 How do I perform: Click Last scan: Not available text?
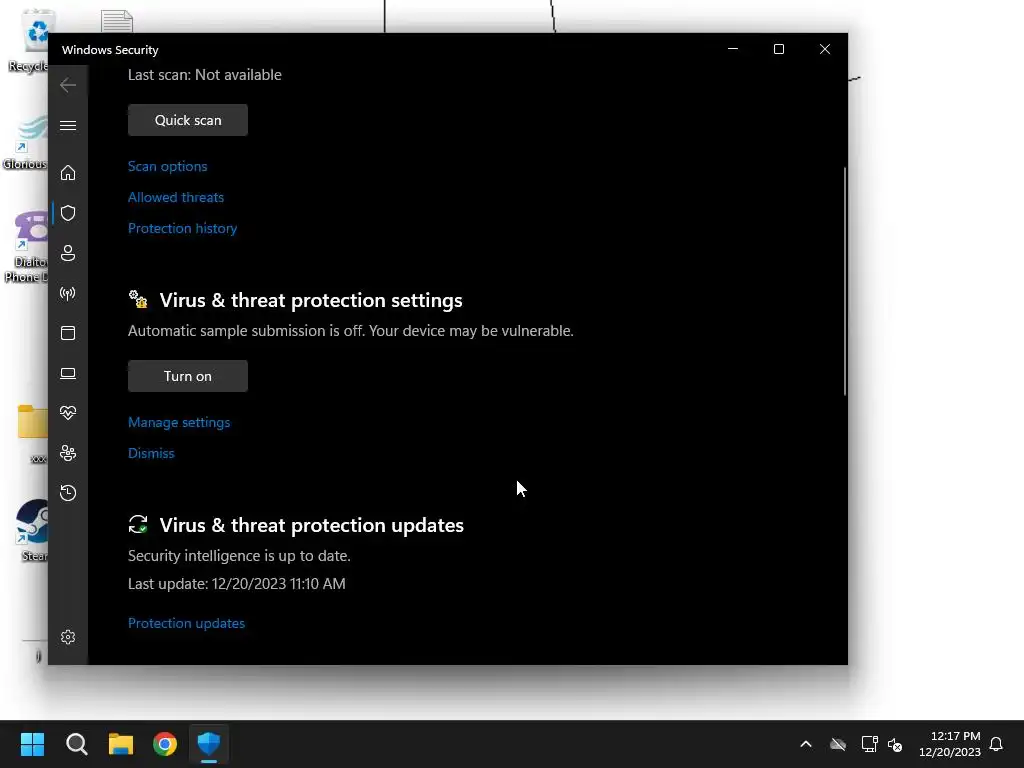pyautogui.click(x=204, y=75)
